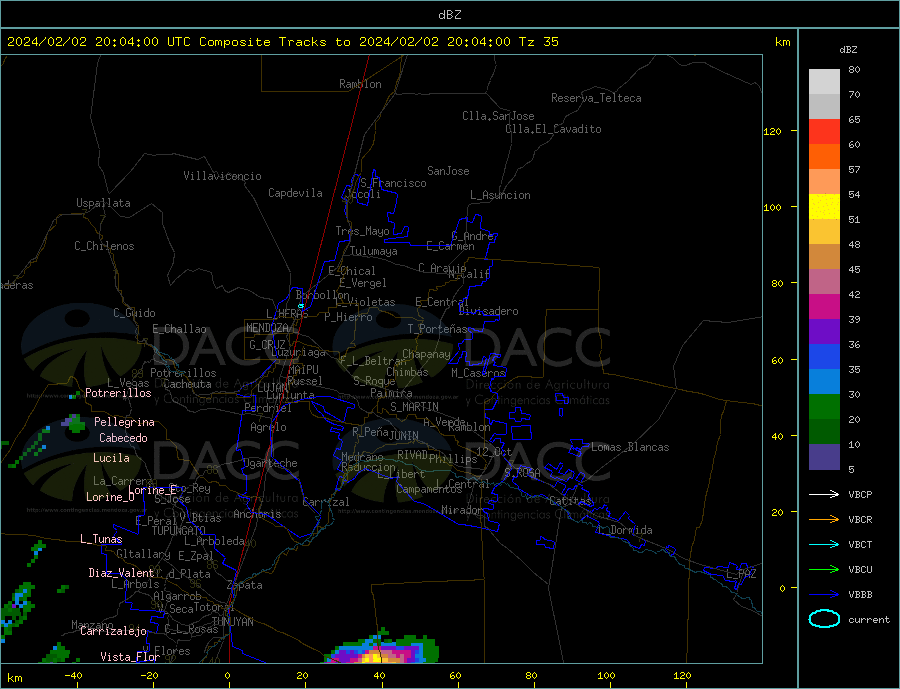The image size is (900, 689).
Task: Click the Vista_Flor label
Action: coord(130,657)
